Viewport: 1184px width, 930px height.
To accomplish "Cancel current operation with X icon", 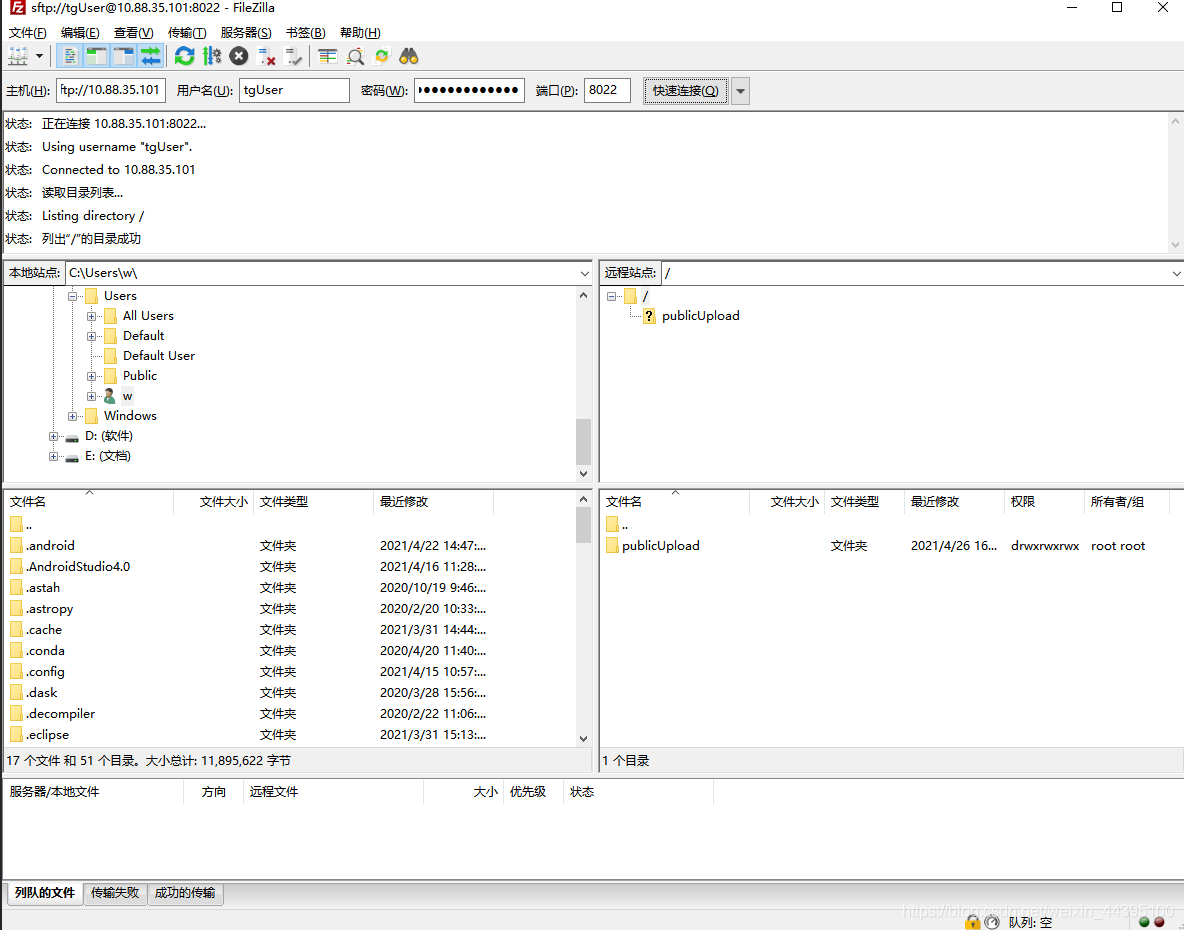I will pyautogui.click(x=239, y=56).
